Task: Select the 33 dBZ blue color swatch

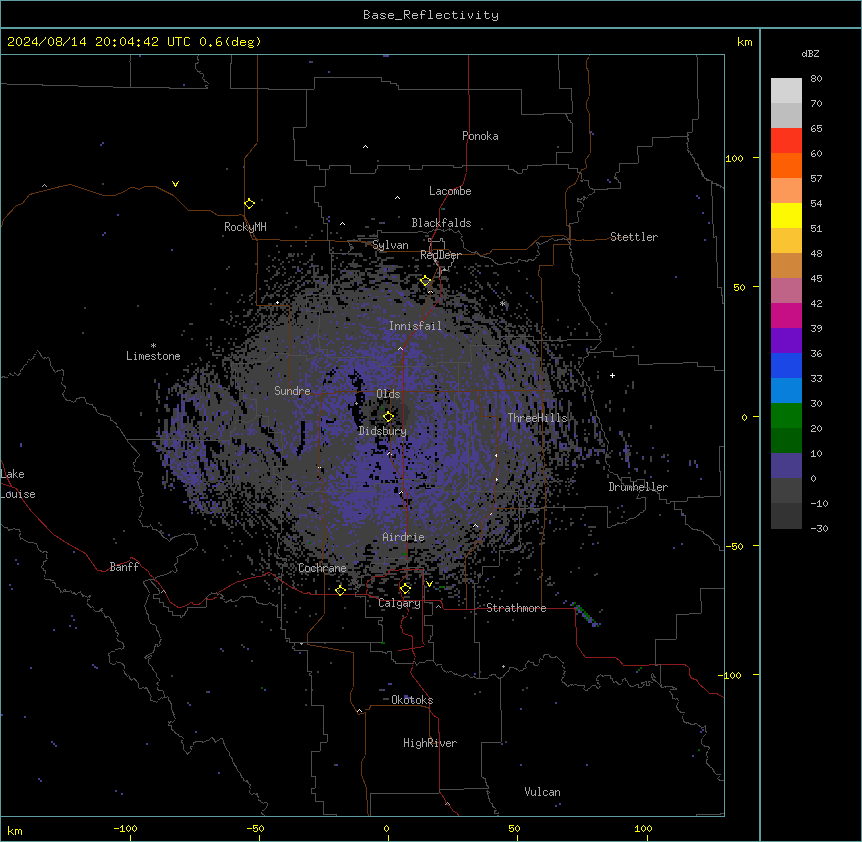Action: 786,390
